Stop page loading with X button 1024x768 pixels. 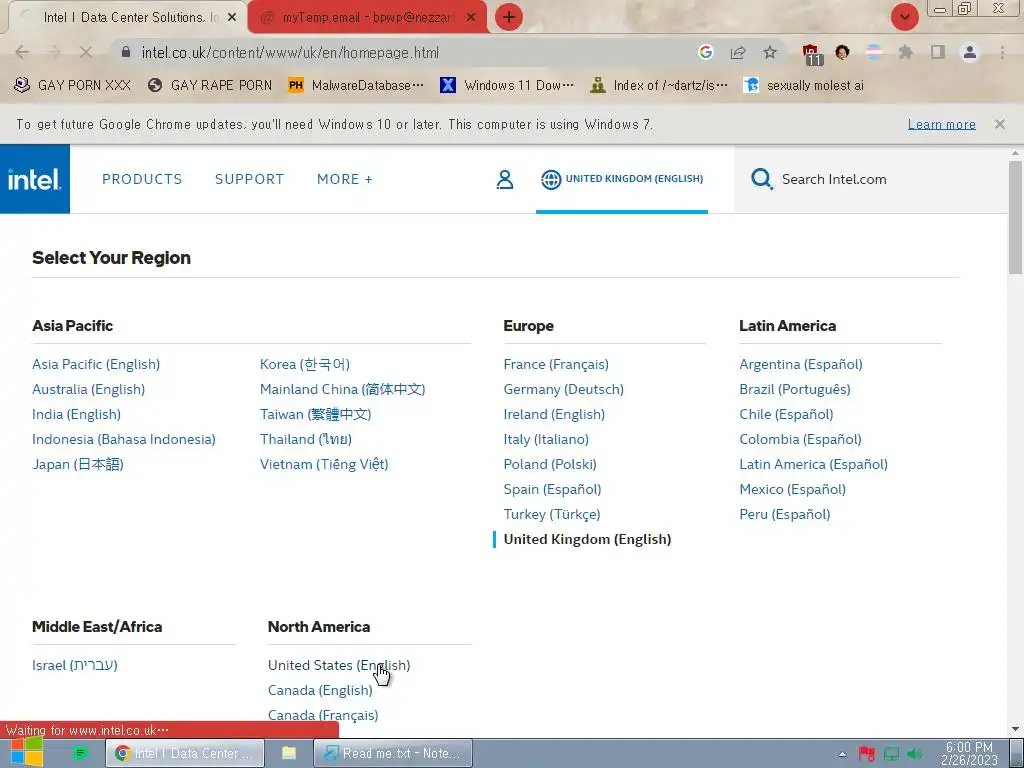(x=86, y=52)
